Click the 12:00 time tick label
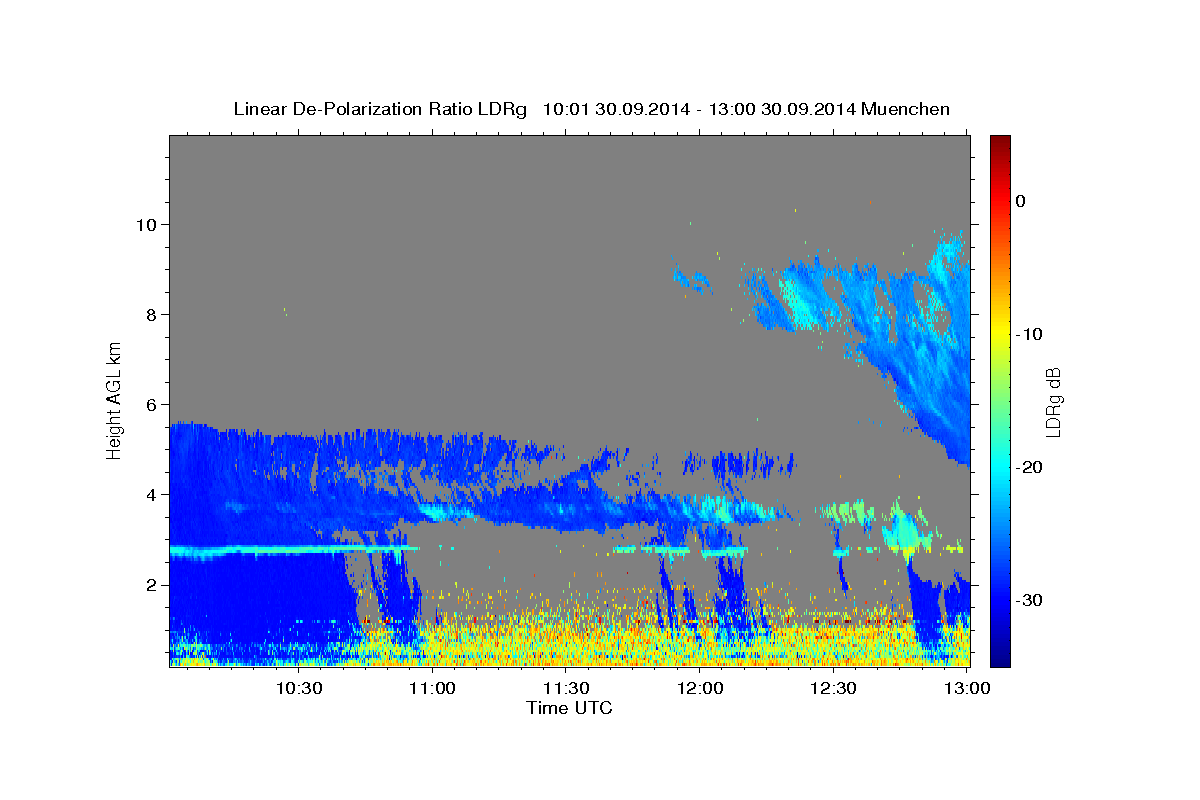Viewport: 1200px width, 800px height. click(700, 688)
